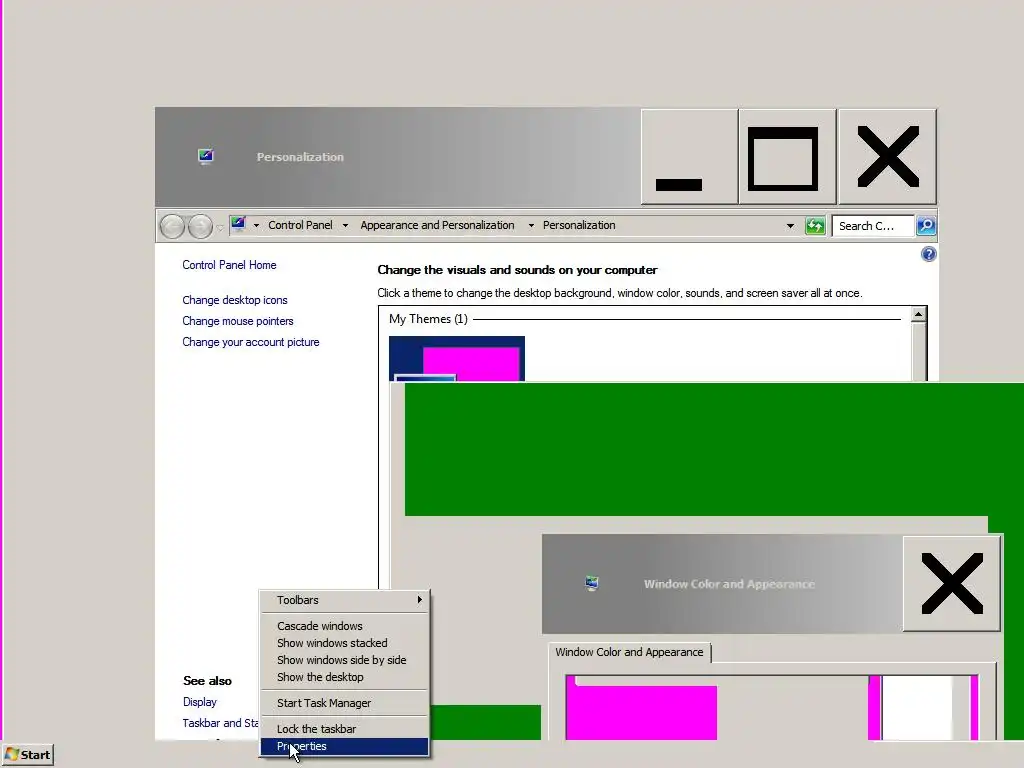Open Help with the question mark icon
This screenshot has width=1024, height=768.
pyautogui.click(x=929, y=254)
